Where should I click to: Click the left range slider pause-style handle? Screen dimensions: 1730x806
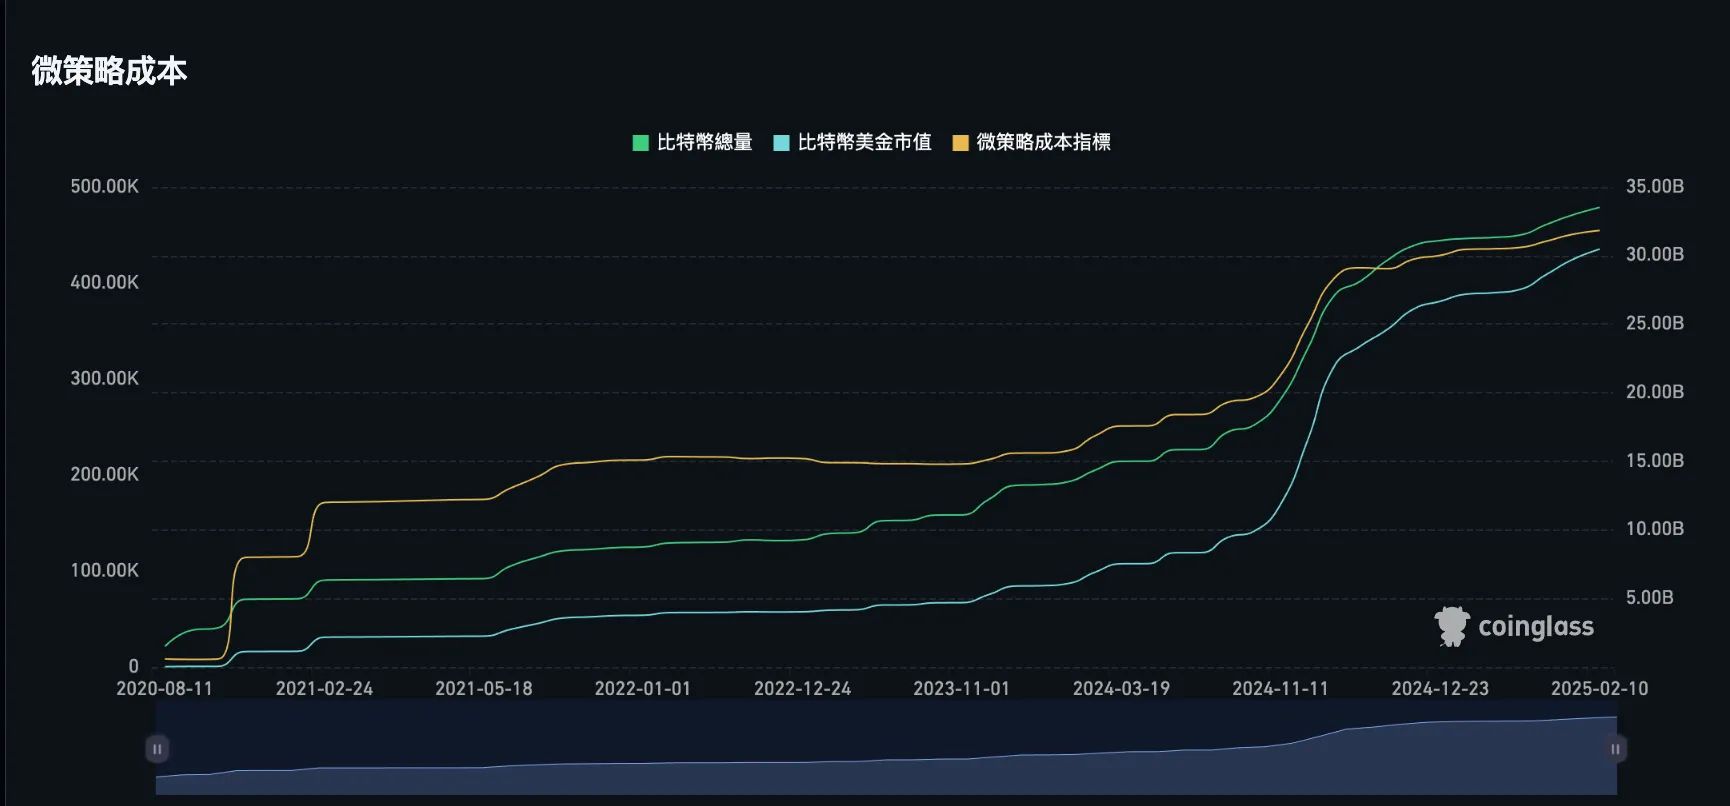pyautogui.click(x=157, y=748)
